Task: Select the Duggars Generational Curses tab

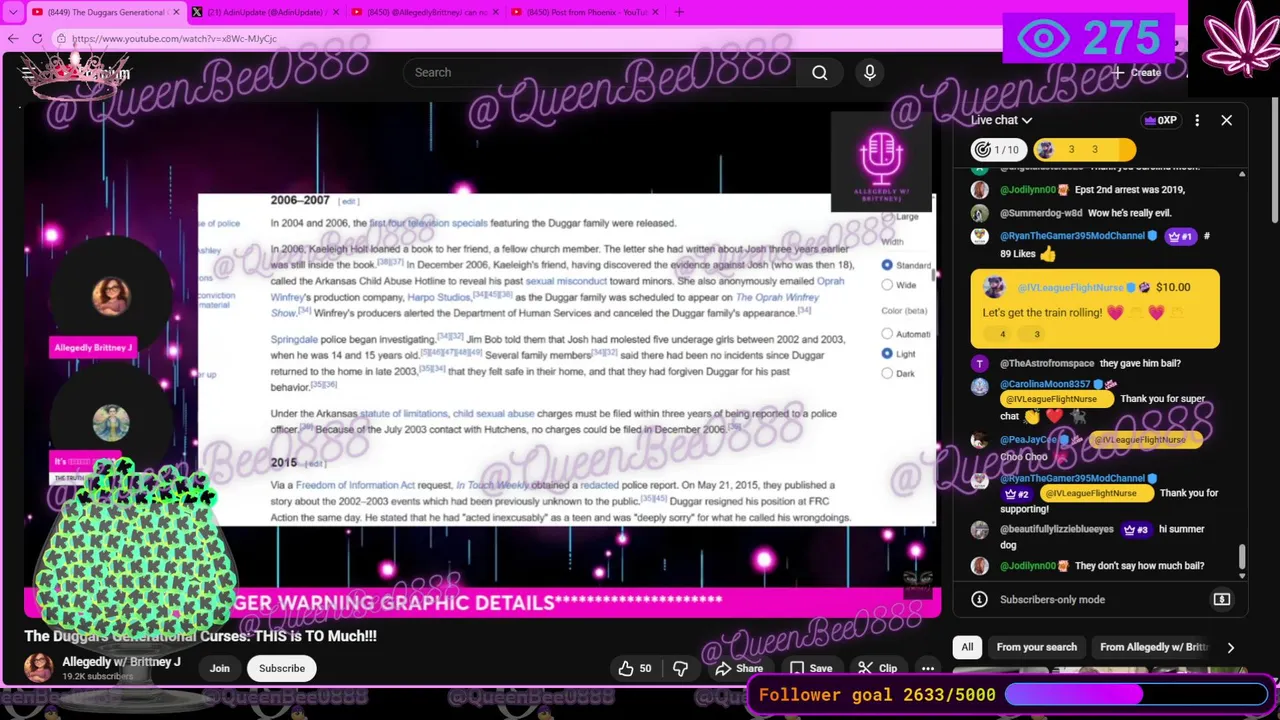Action: coord(104,12)
